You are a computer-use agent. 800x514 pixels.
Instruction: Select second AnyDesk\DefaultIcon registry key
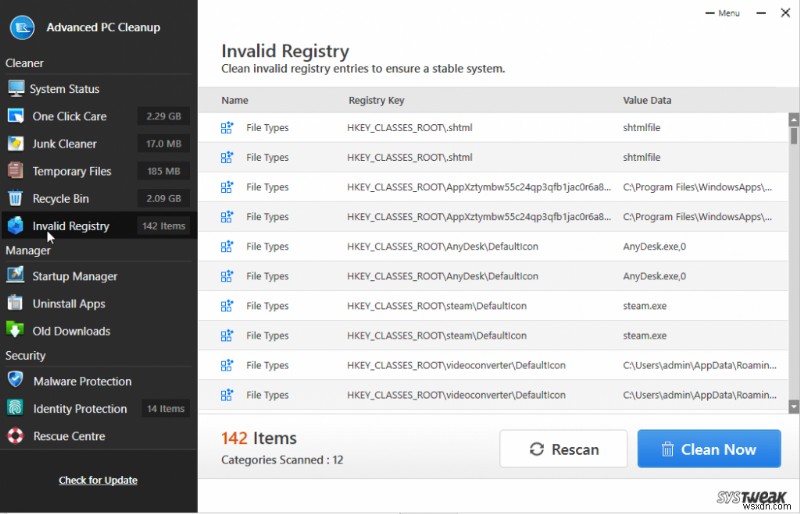(x=442, y=276)
